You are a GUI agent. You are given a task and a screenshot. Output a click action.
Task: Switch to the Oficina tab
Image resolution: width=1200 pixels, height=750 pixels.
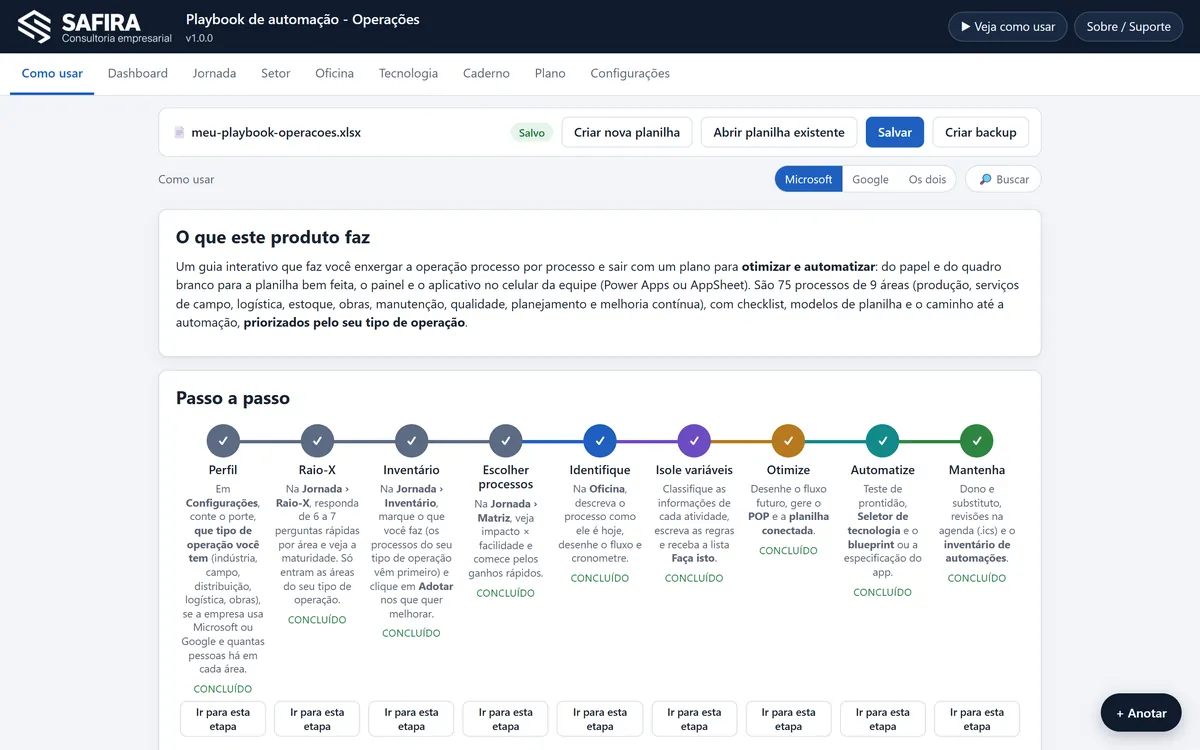[334, 73]
